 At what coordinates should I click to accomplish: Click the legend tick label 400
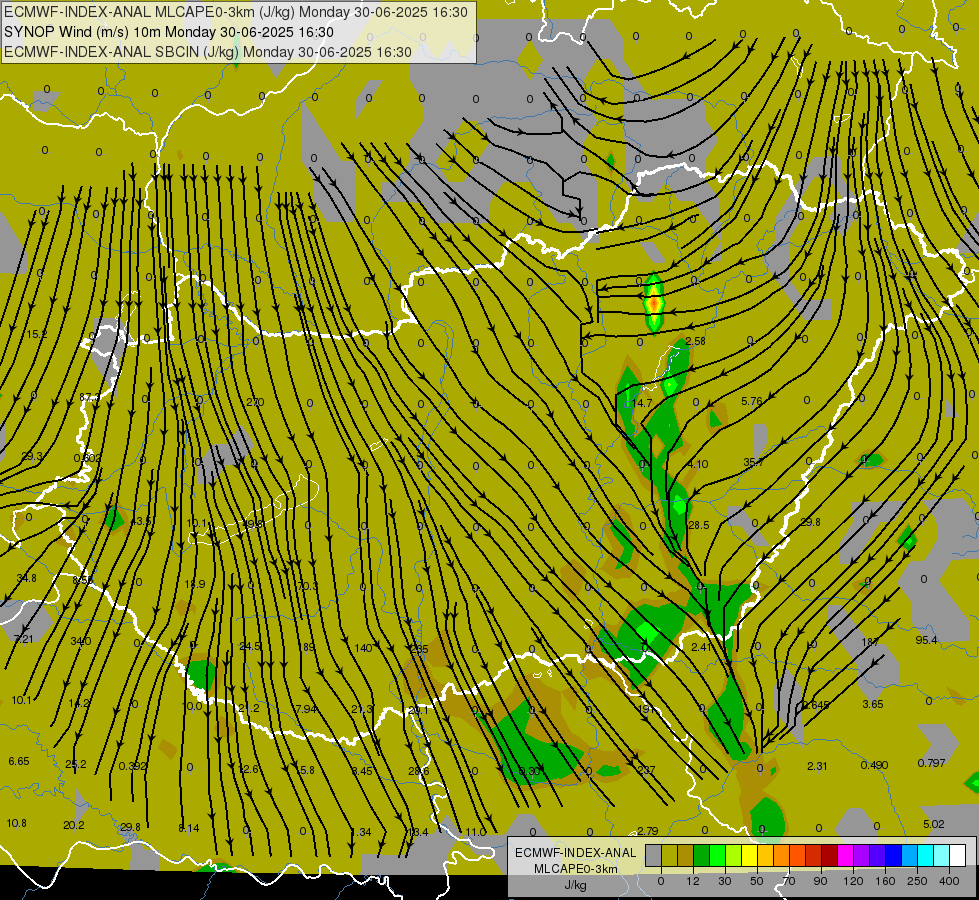pyautogui.click(x=949, y=881)
